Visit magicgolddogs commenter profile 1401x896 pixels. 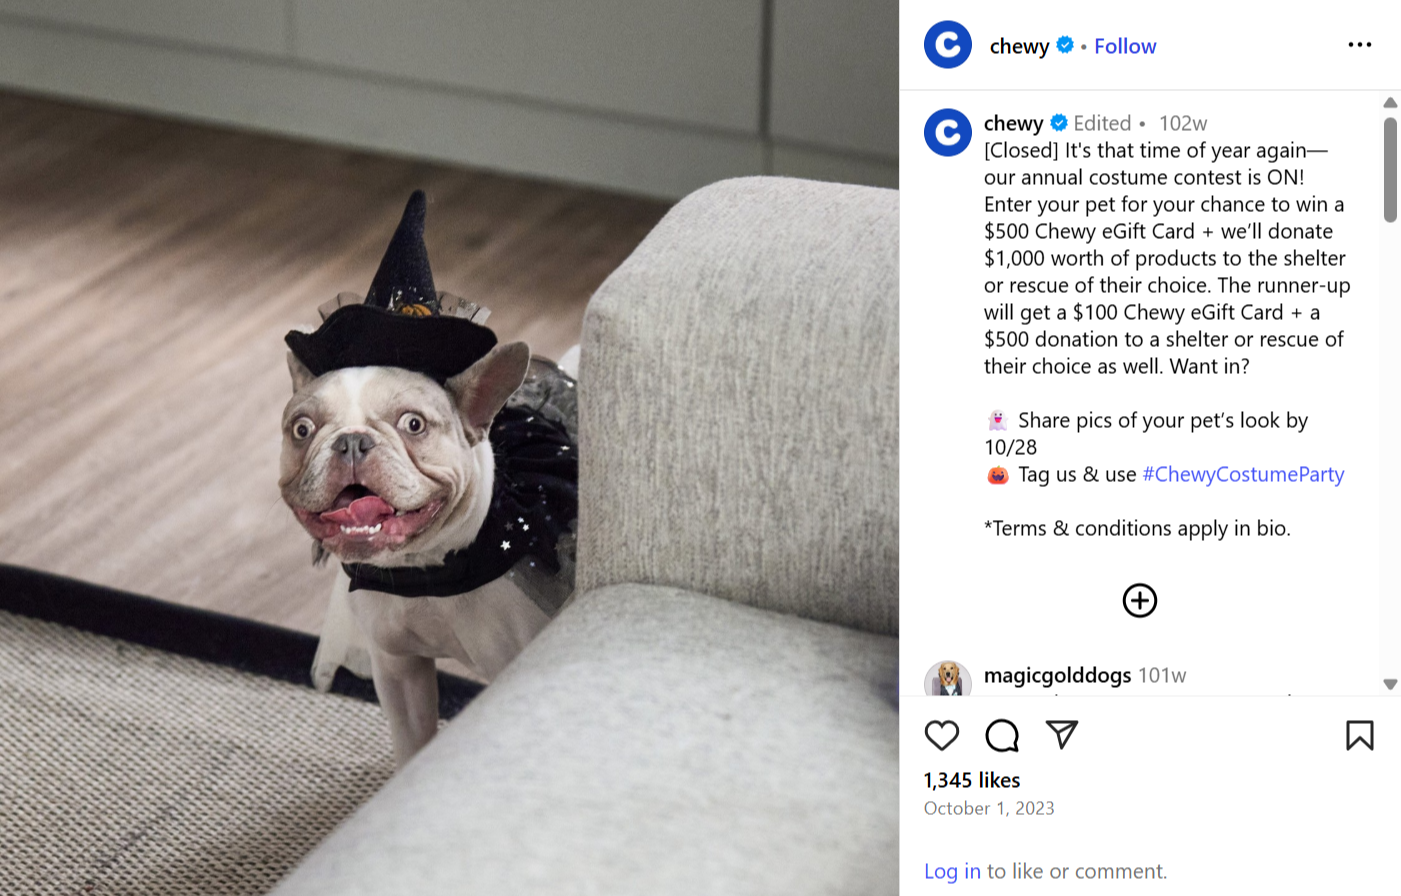(x=1057, y=675)
